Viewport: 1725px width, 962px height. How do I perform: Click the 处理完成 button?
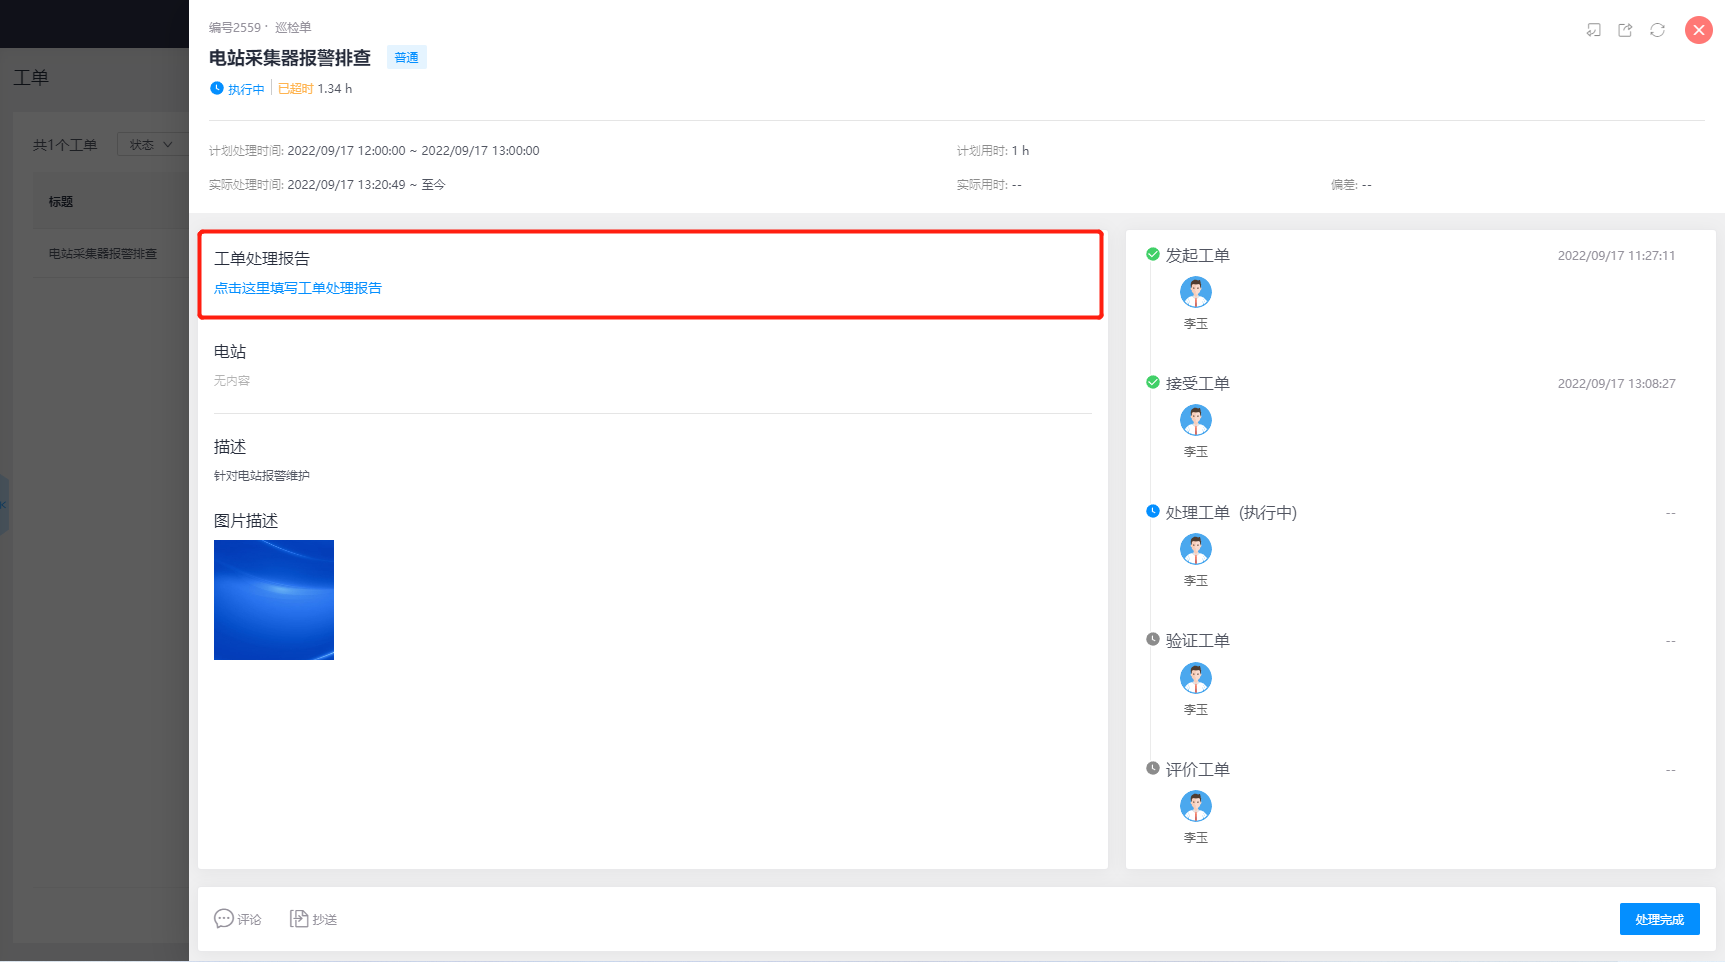[1659, 919]
